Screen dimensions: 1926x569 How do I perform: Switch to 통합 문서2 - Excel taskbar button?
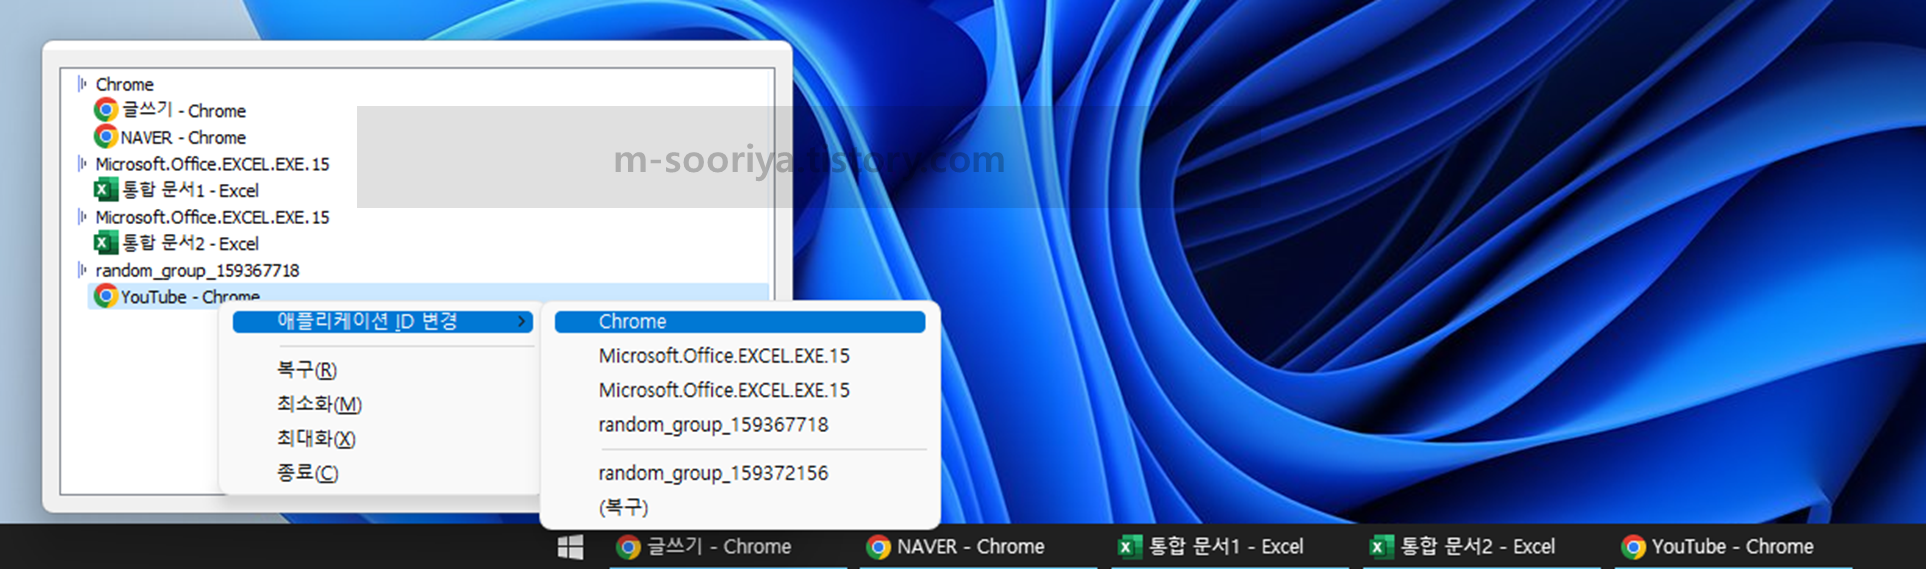coord(1482,547)
